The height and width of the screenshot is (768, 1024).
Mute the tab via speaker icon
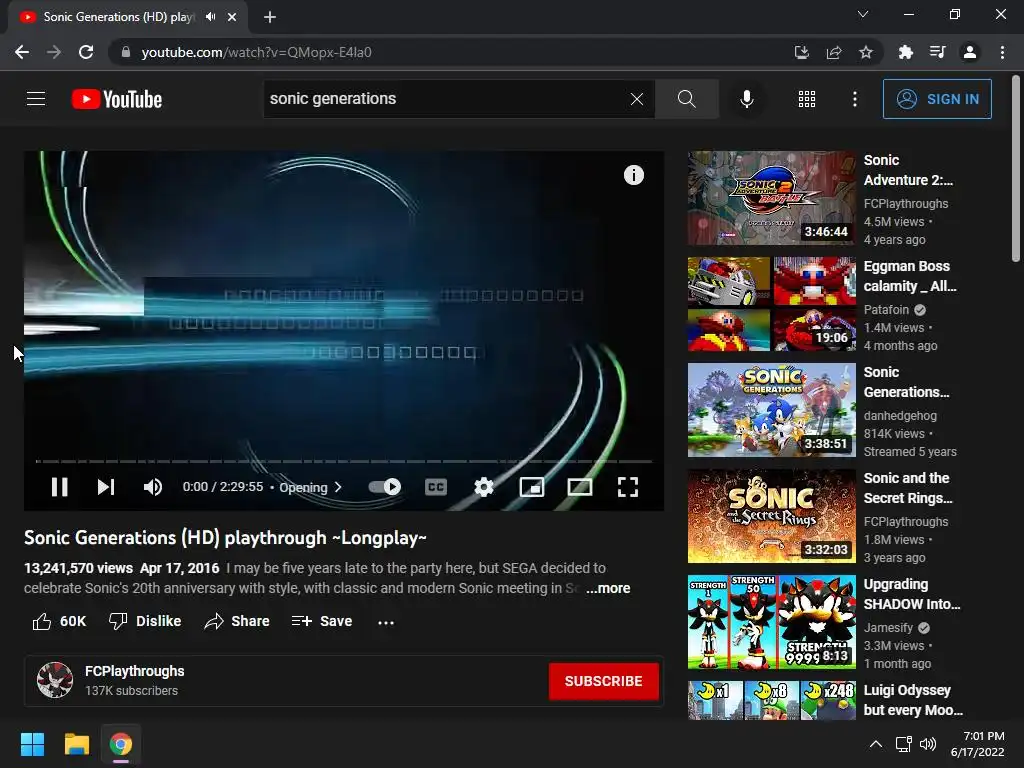tap(210, 17)
